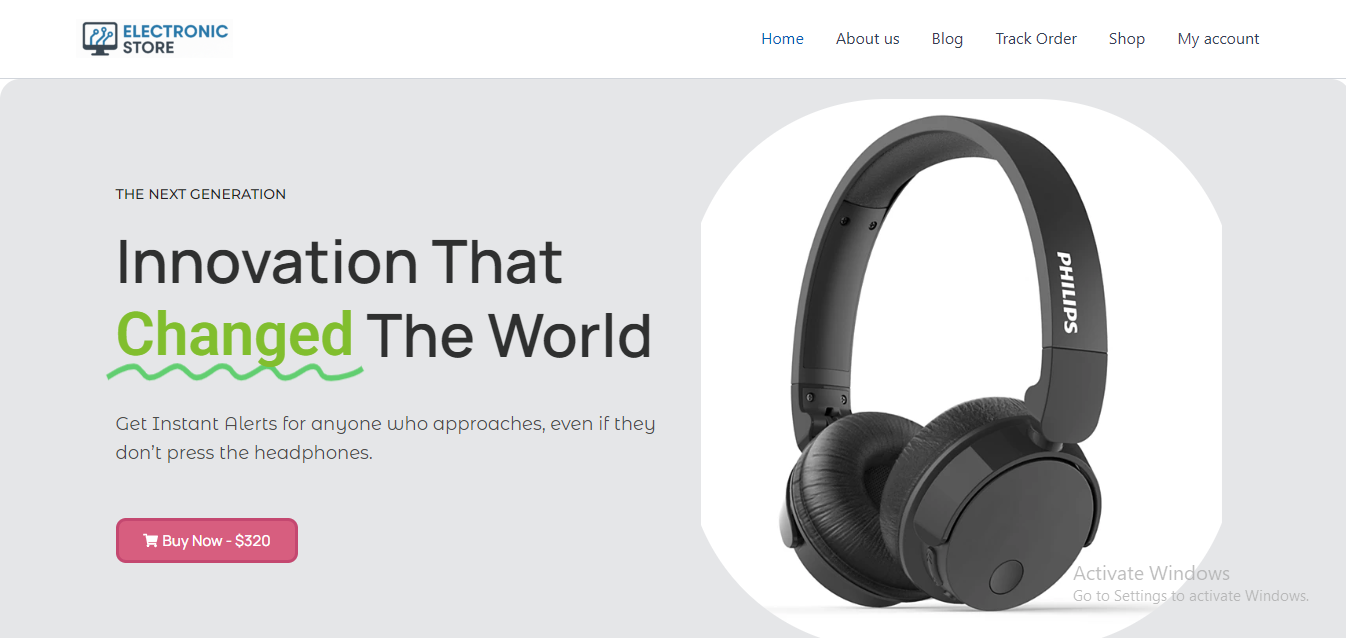
Task: Click the Buy Now - $320 button
Action: 207,540
